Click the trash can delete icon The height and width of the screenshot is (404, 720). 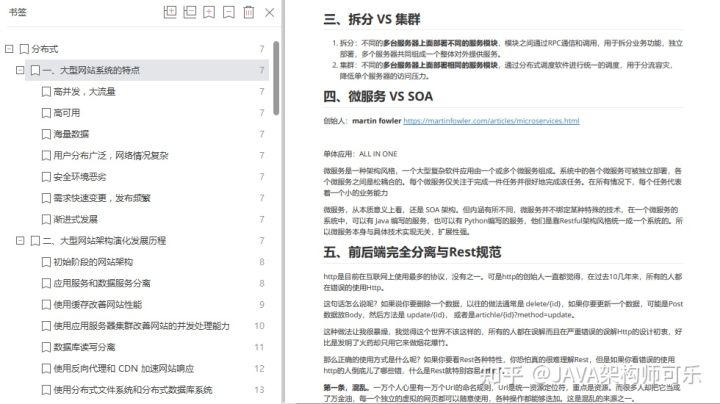(248, 12)
